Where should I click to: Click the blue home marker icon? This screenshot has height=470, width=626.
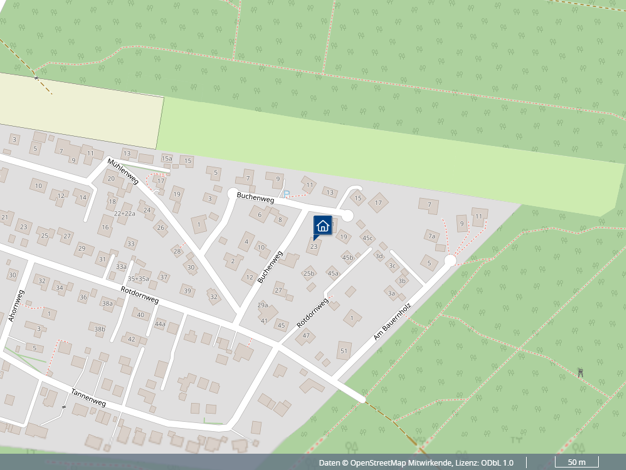click(323, 226)
